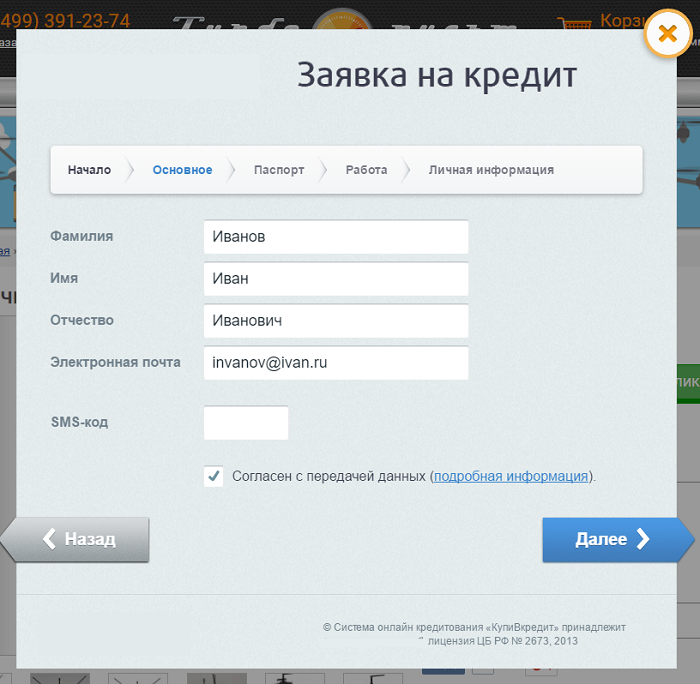Image resolution: width=700 pixels, height=684 pixels.
Task: Click the Заявка на кредит heading
Action: [x=437, y=75]
